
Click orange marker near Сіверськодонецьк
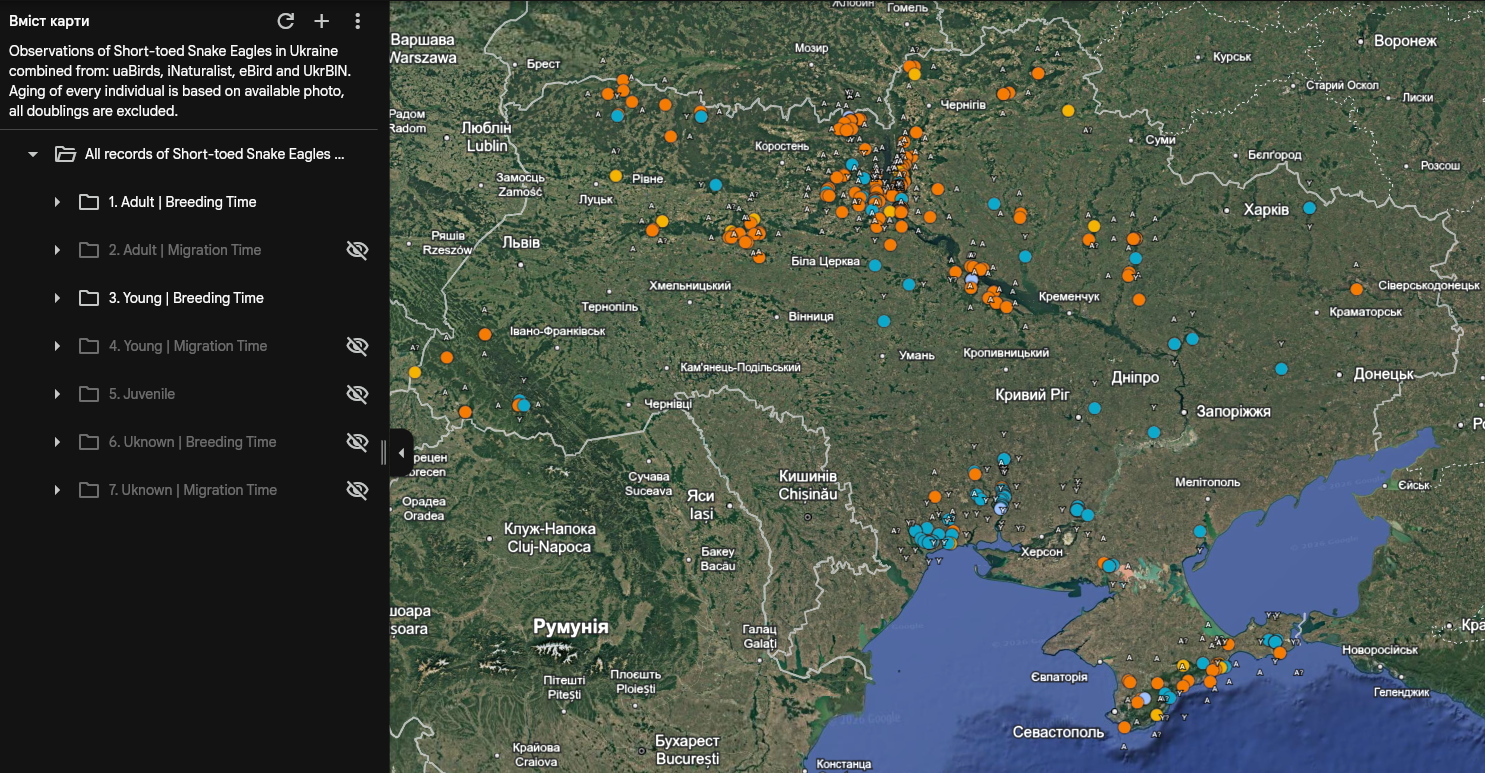(1356, 289)
